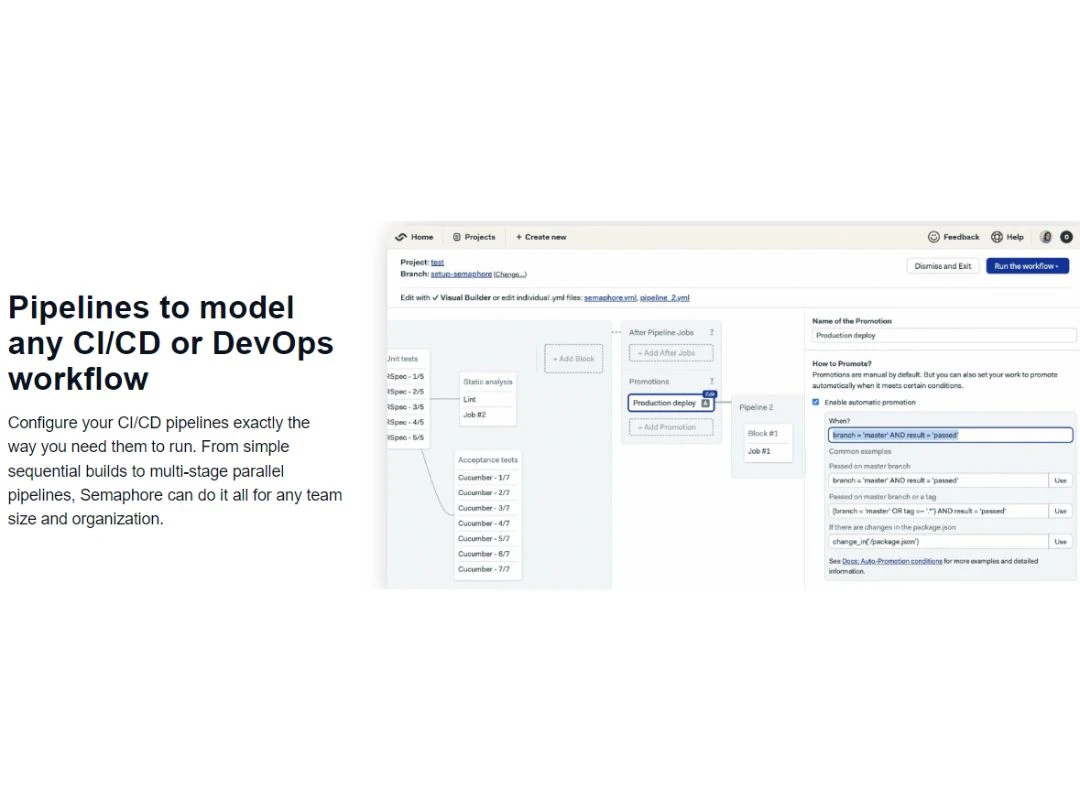Toggle the Enable automatic promotion checkbox
The width and height of the screenshot is (1080, 810).
click(816, 402)
